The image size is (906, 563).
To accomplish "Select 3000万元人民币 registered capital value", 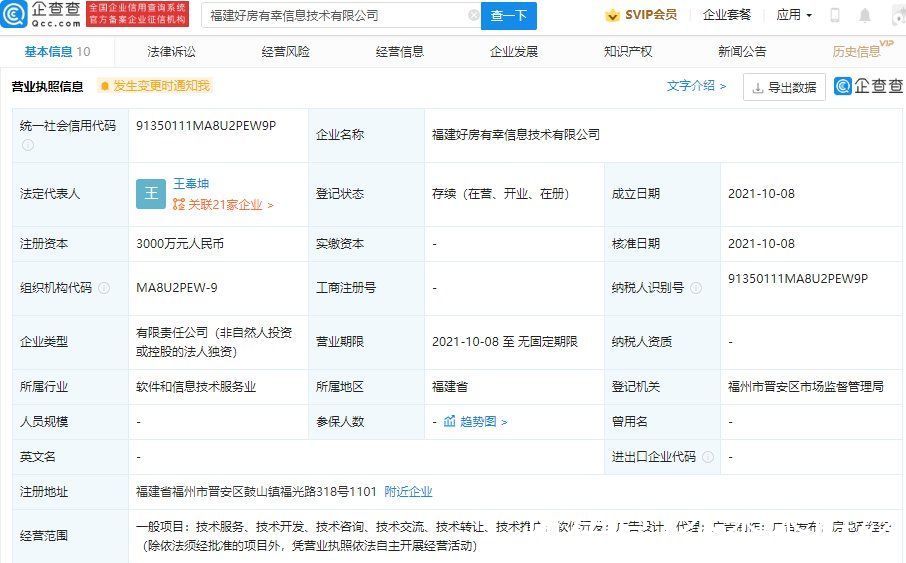I will (180, 243).
